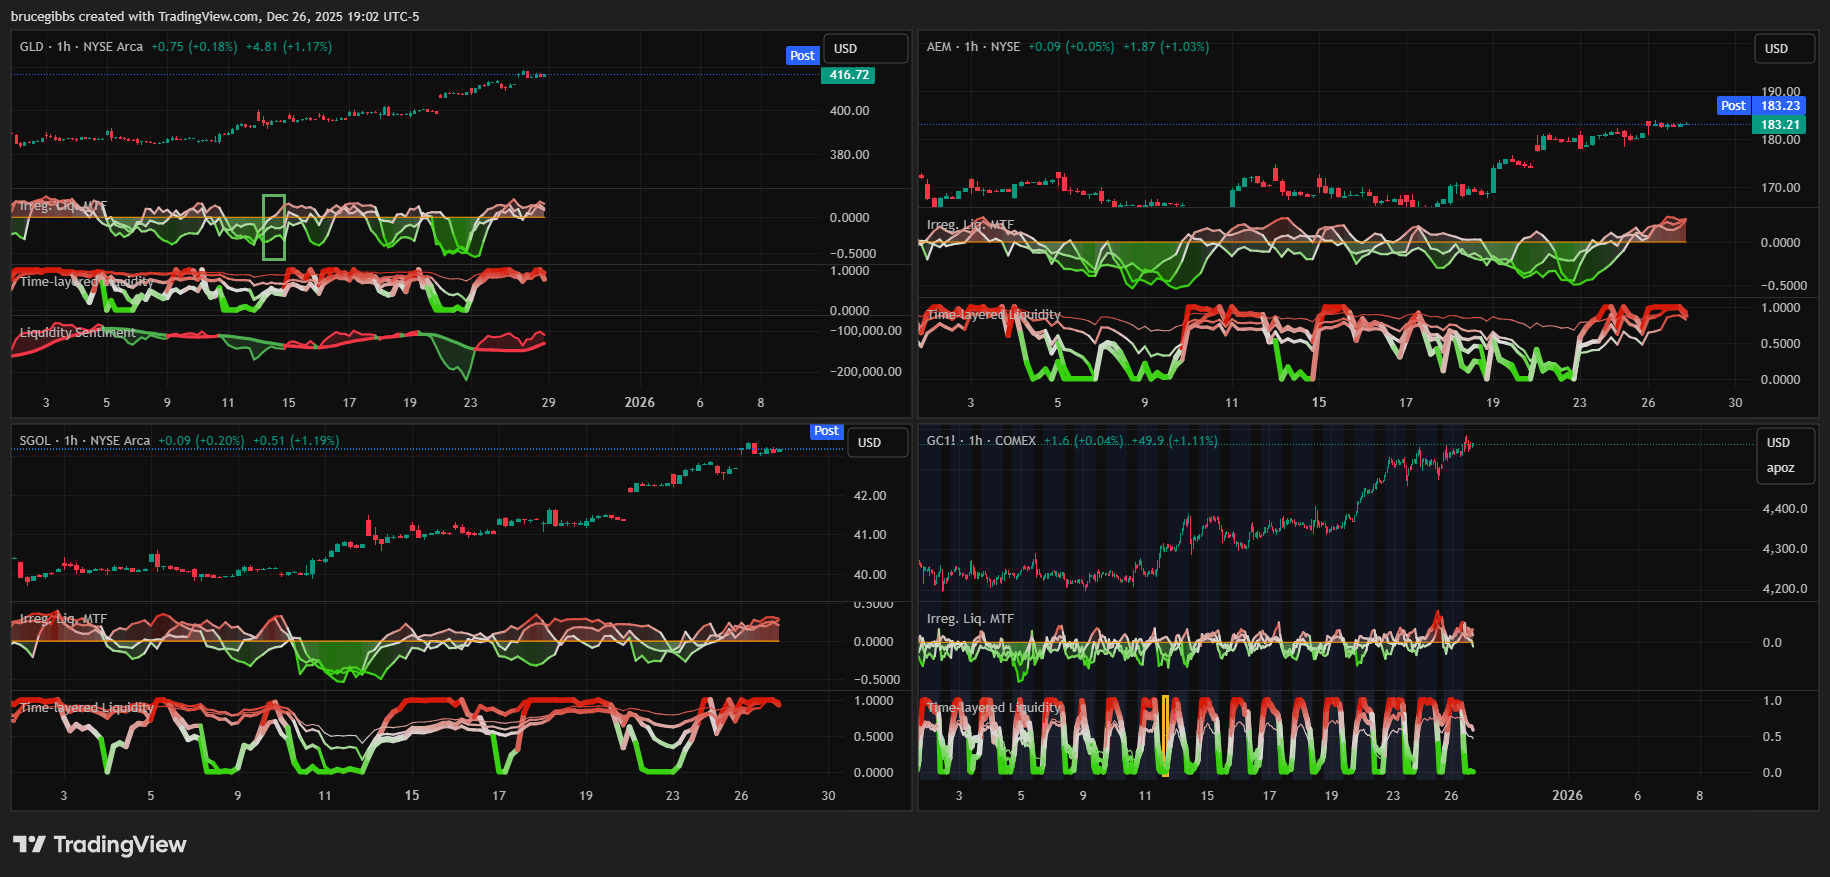The height and width of the screenshot is (877, 1830).
Task: Click the Post badge beside 183.23 on AEM
Action: (x=1733, y=106)
